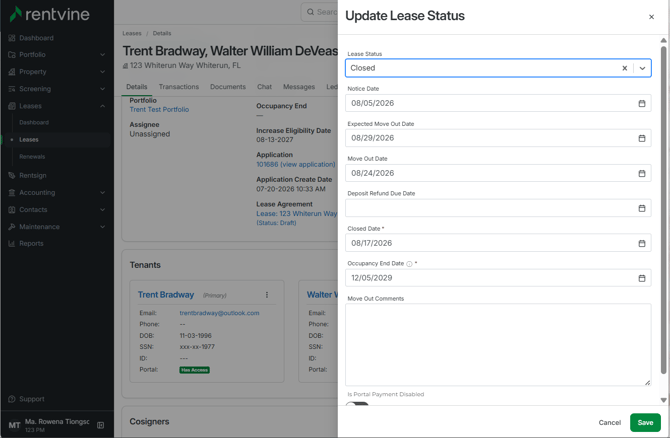Collapse sidebar using bottom panel icon
The width and height of the screenshot is (670, 438).
[100, 425]
